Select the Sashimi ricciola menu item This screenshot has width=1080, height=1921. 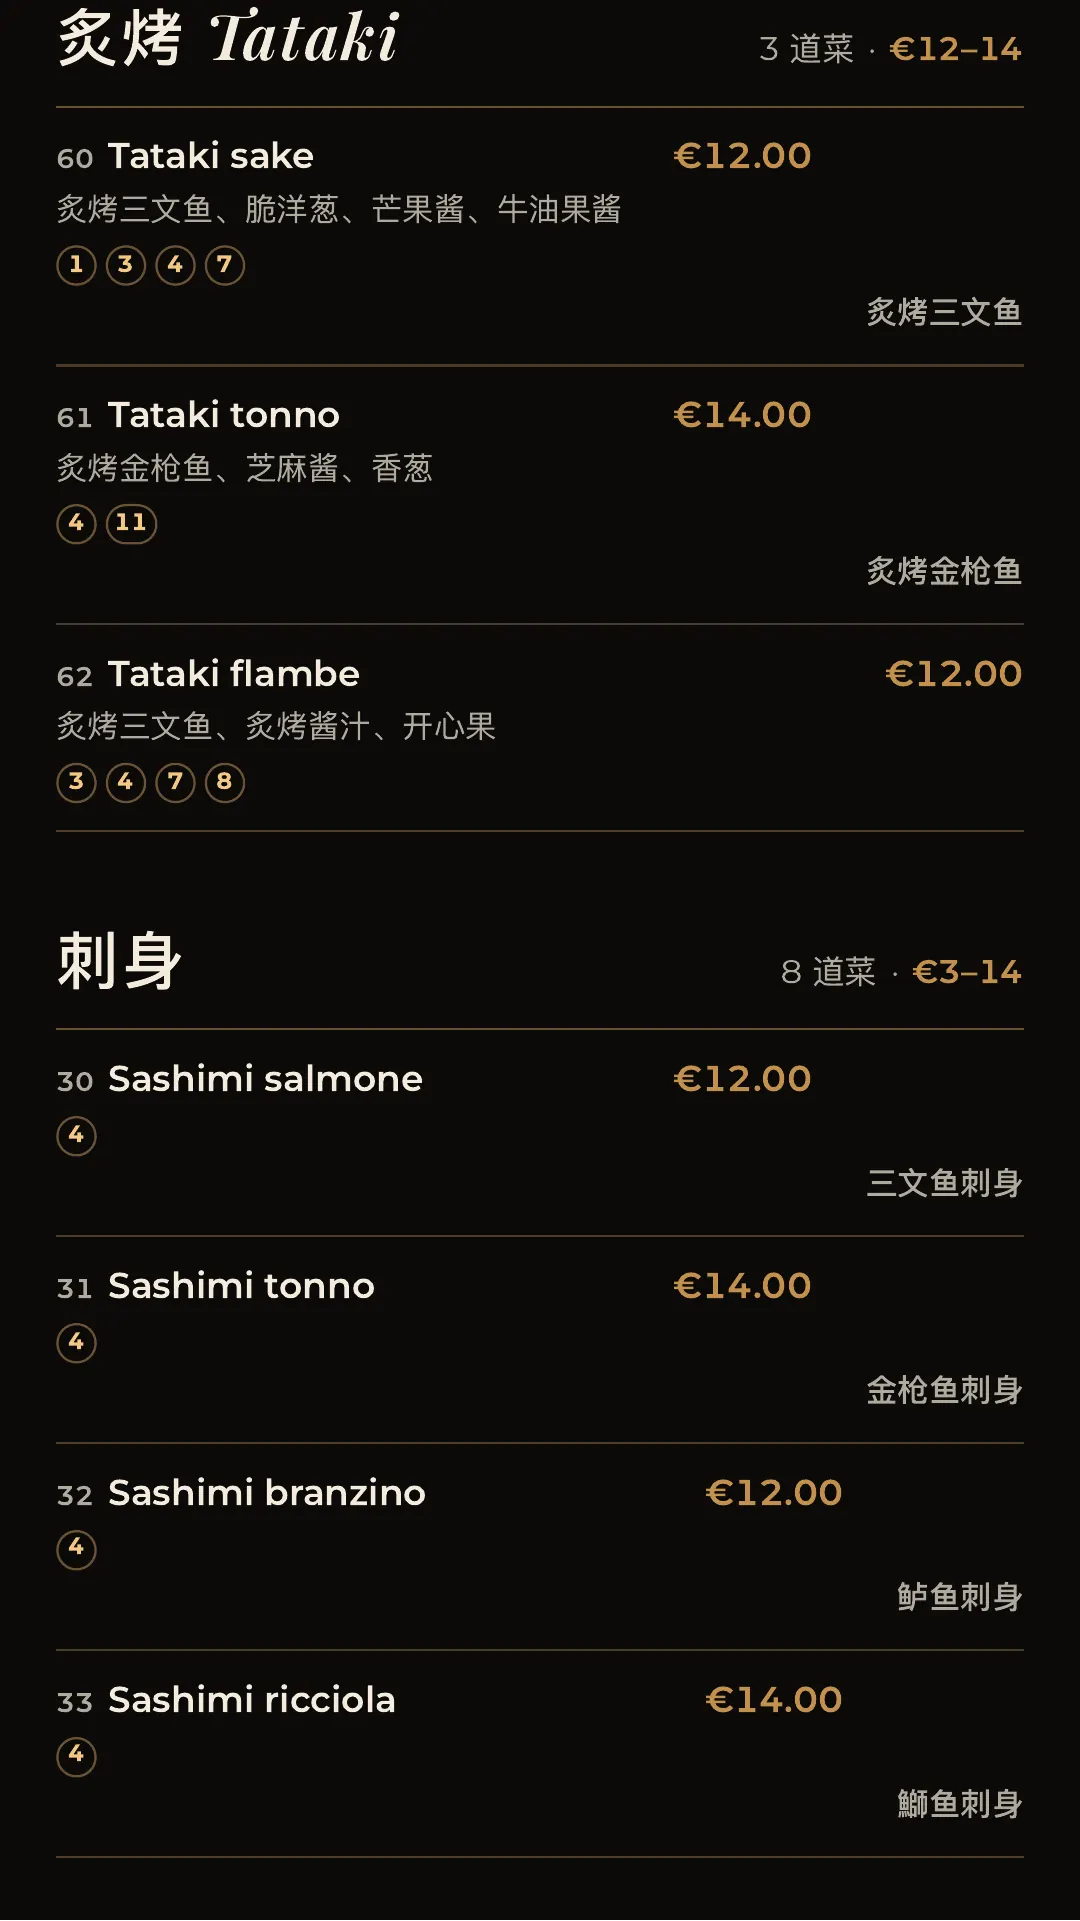[x=540, y=1754]
